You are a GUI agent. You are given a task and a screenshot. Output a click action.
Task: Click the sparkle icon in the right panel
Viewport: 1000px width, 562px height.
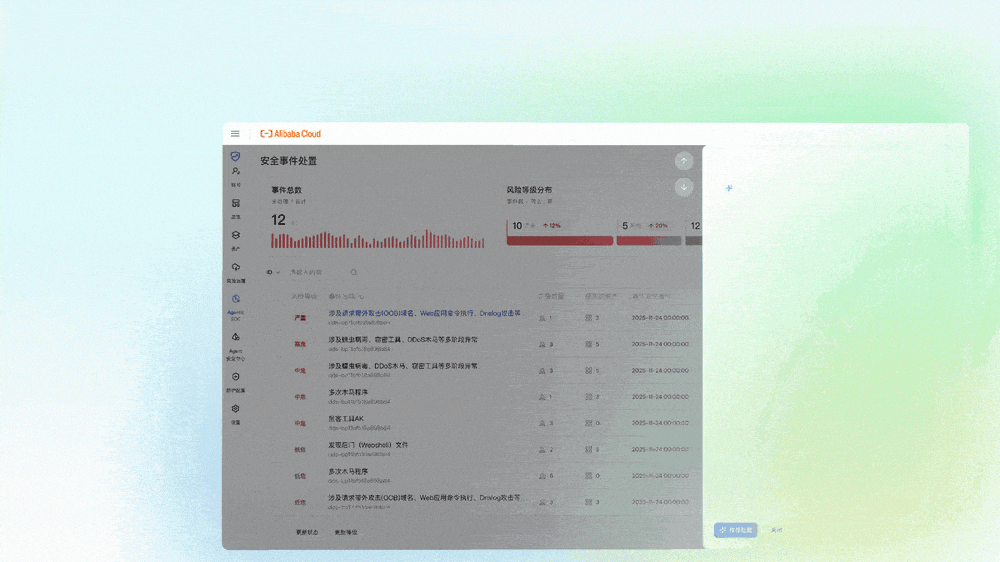tap(729, 188)
